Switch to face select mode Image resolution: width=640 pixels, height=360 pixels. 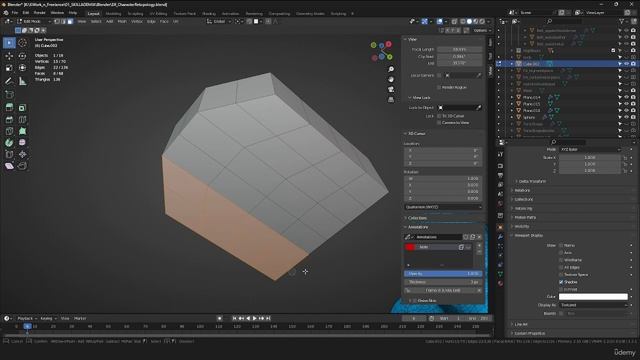tap(70, 21)
